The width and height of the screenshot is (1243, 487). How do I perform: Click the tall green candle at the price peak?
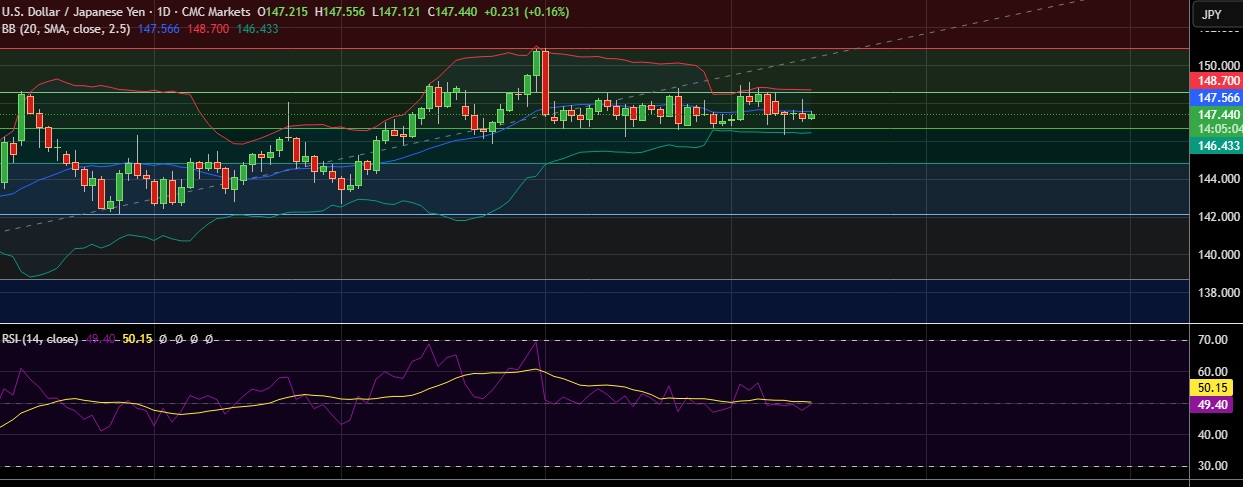[537, 63]
